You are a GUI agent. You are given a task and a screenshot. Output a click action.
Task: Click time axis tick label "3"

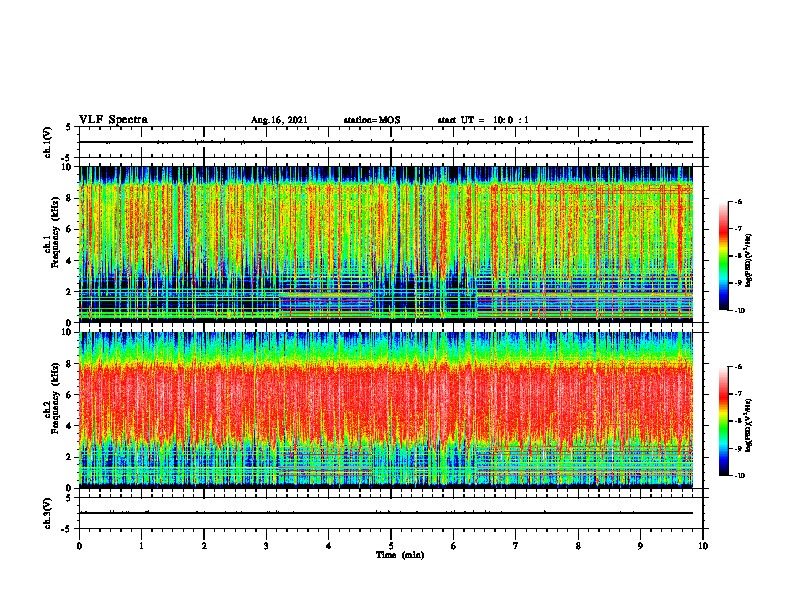pos(266,546)
